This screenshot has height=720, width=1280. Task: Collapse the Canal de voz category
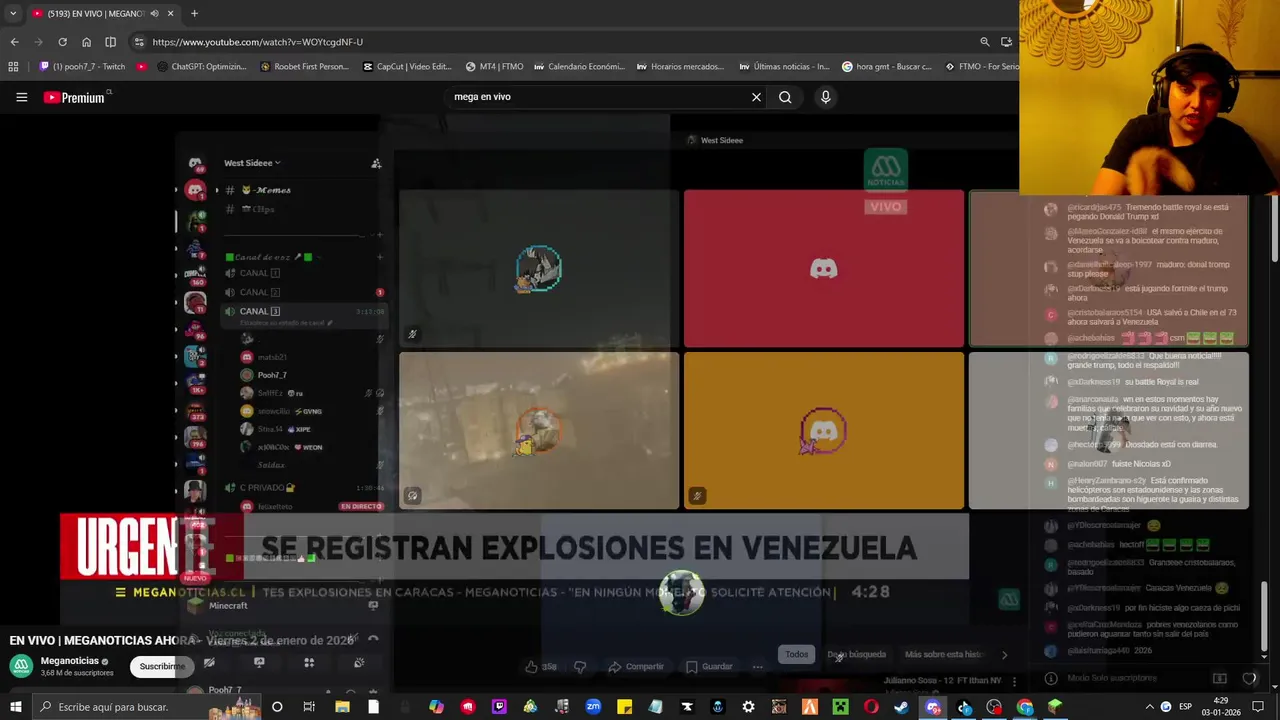tap(268, 257)
